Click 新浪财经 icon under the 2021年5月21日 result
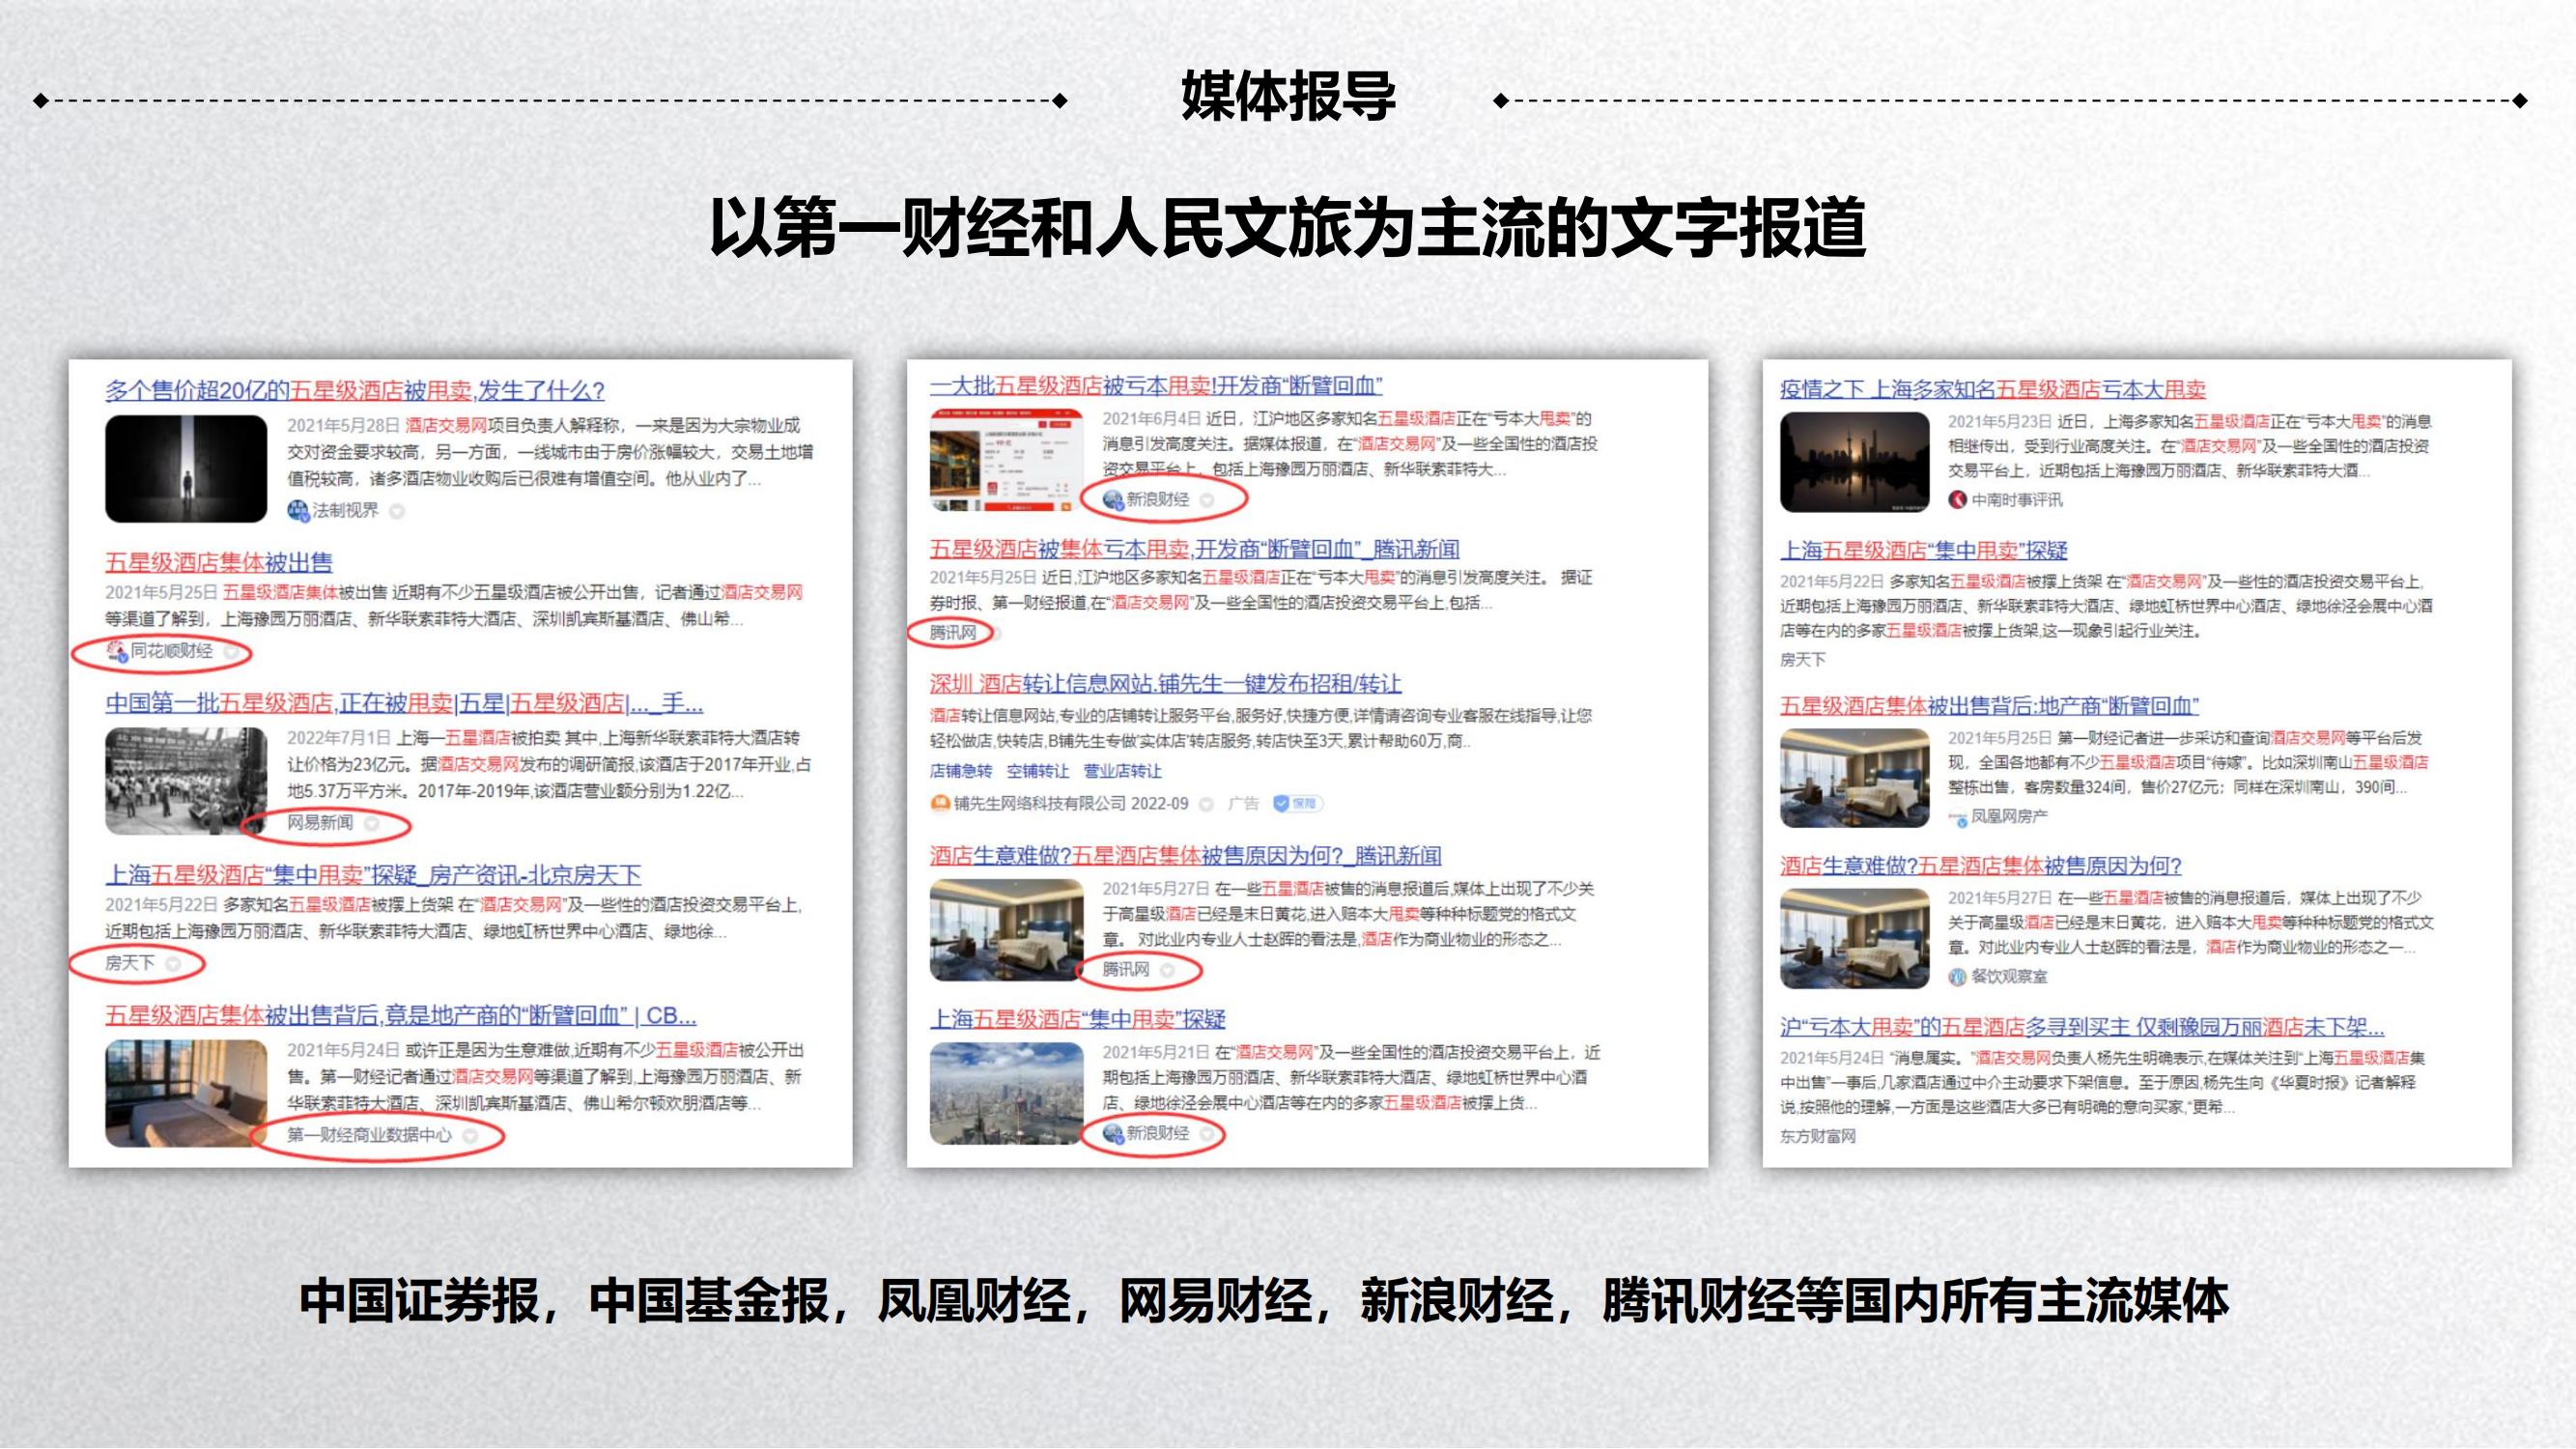 point(1112,1133)
